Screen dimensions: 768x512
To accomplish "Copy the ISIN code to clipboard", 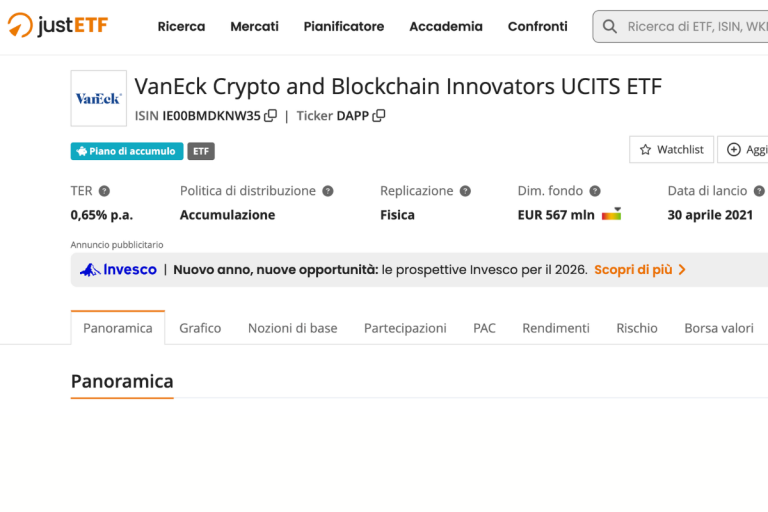I will click(271, 116).
